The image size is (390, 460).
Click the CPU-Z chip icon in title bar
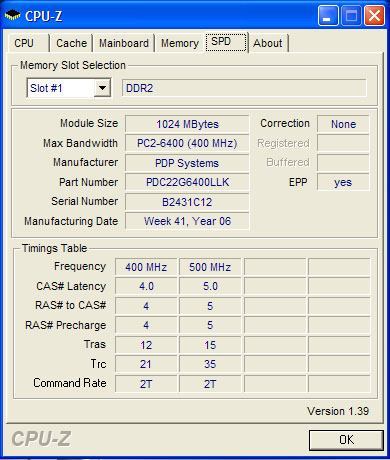point(12,15)
